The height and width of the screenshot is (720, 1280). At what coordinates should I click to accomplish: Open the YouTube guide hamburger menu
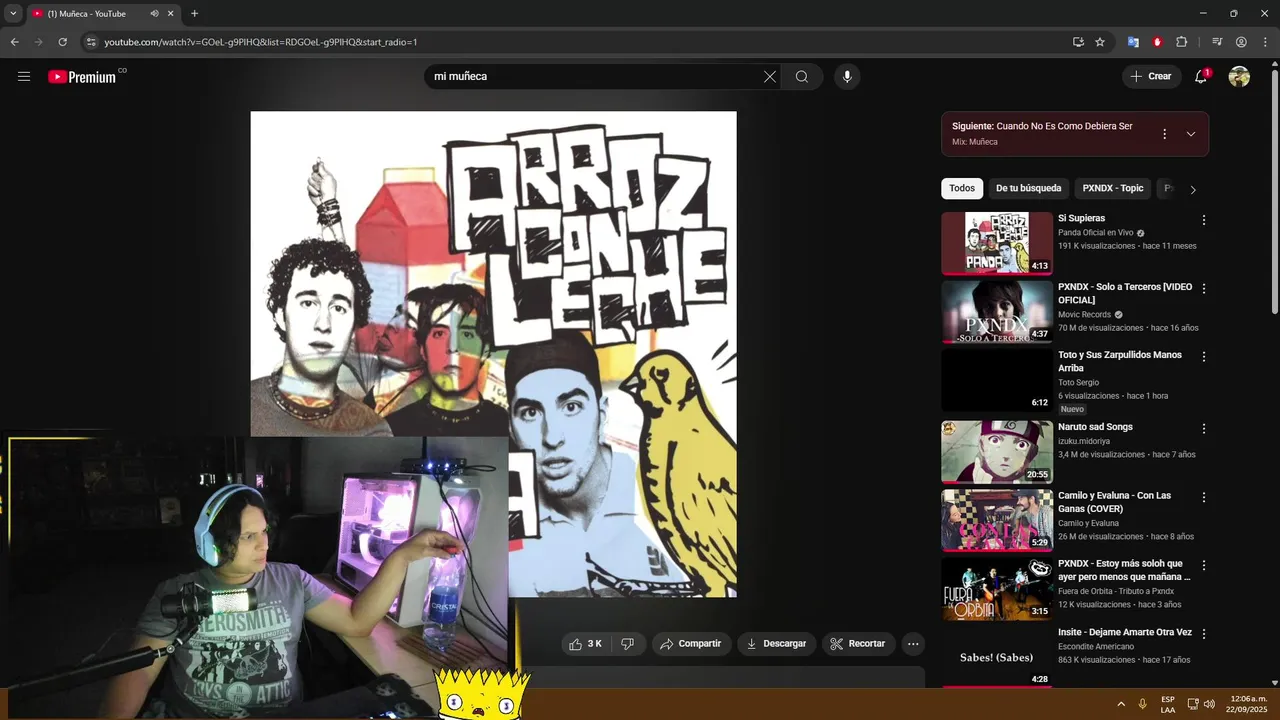(x=24, y=76)
